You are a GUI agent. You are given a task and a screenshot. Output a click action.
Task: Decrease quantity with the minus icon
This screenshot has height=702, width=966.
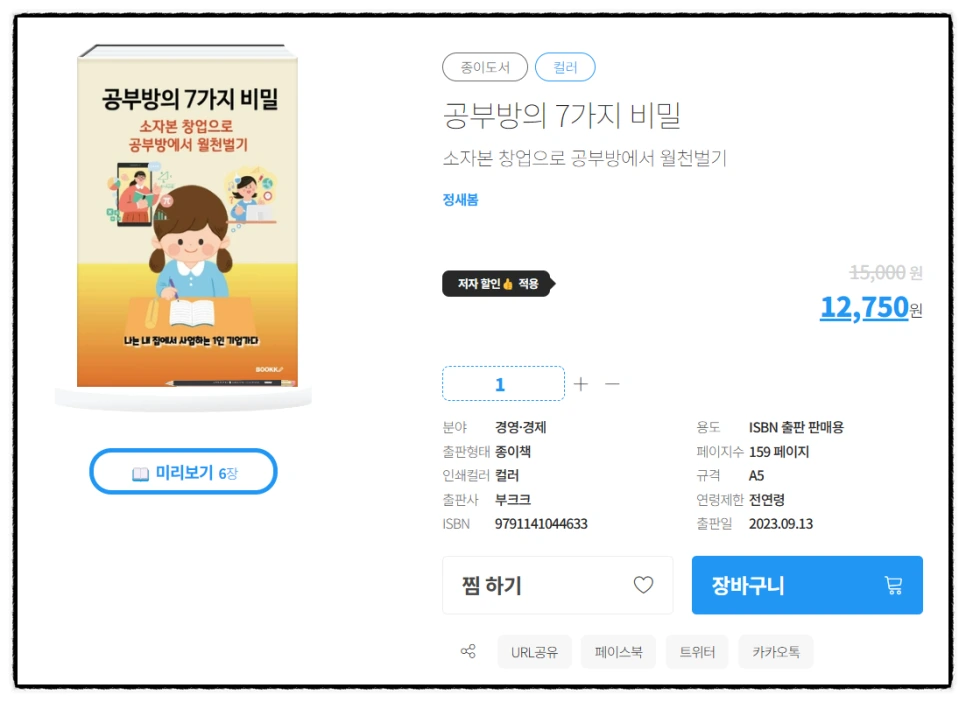click(612, 384)
